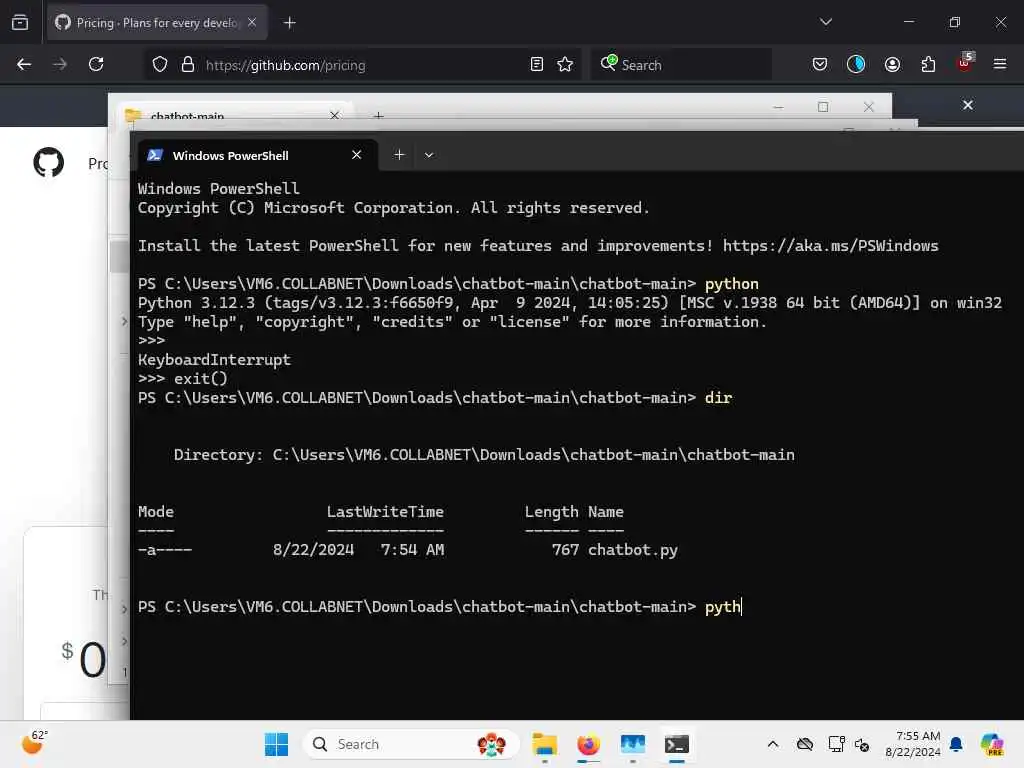Open new terminal tab plus button
Viewport: 1024px width, 768px height.
400,155
